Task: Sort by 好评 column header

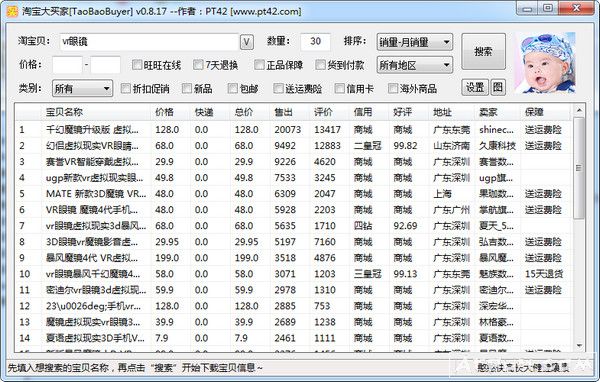Action: click(x=409, y=112)
